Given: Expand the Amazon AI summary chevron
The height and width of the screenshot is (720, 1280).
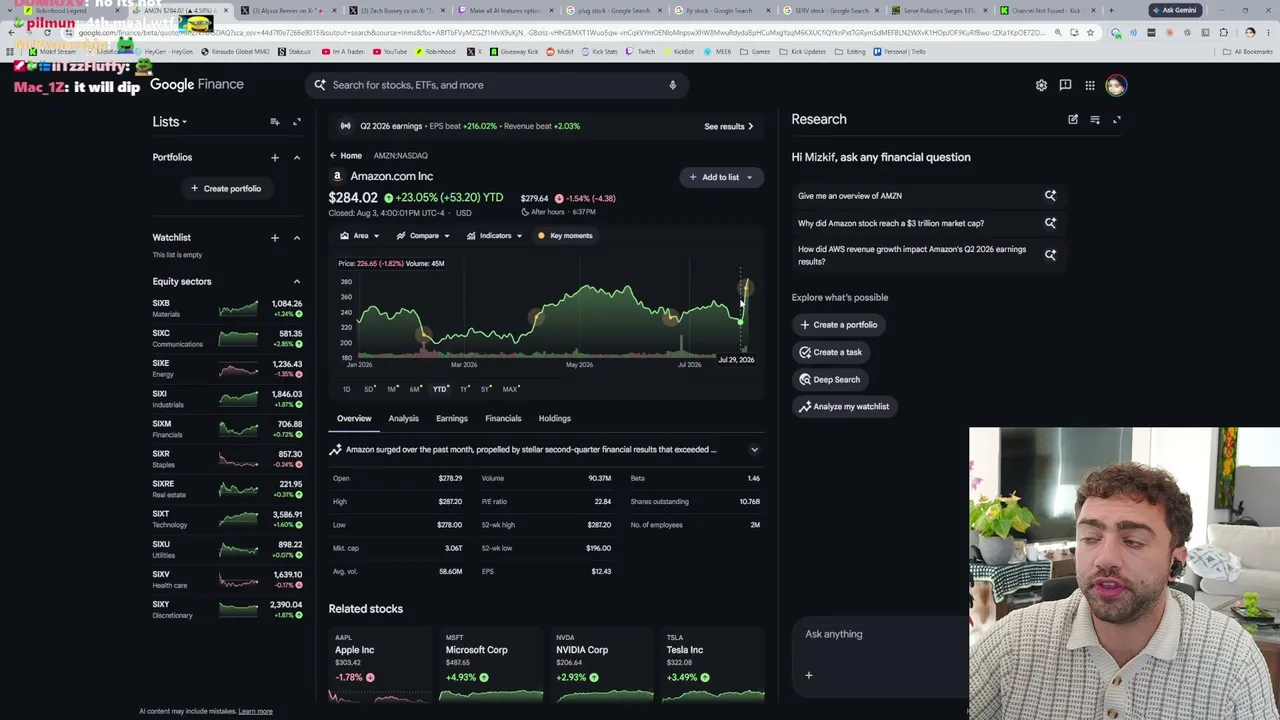Looking at the screenshot, I should pos(754,450).
